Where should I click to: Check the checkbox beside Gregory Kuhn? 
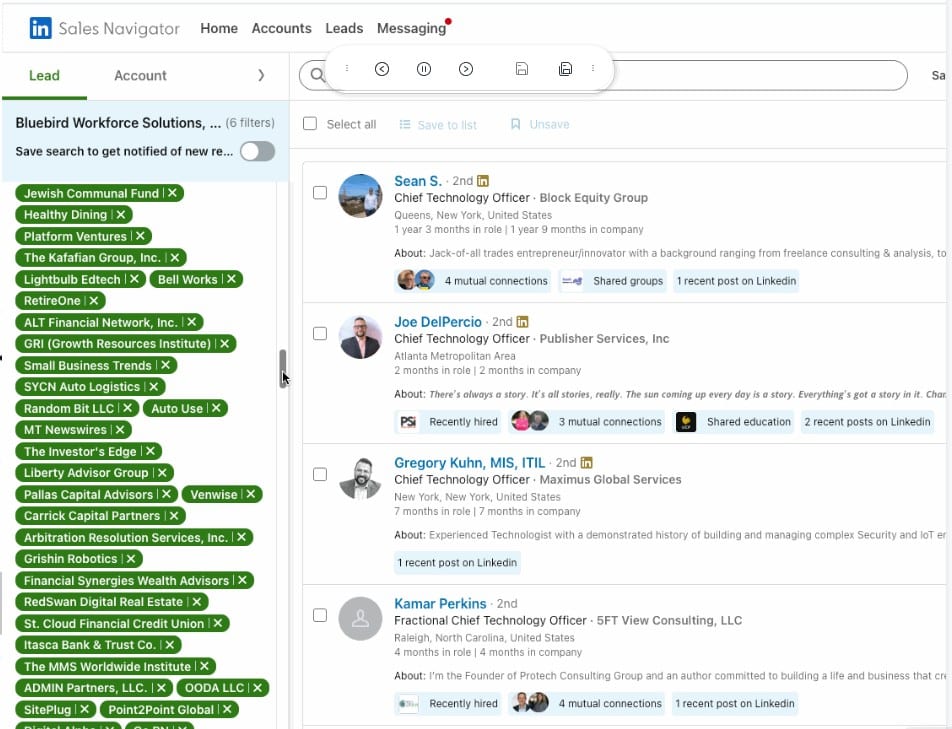tap(320, 475)
